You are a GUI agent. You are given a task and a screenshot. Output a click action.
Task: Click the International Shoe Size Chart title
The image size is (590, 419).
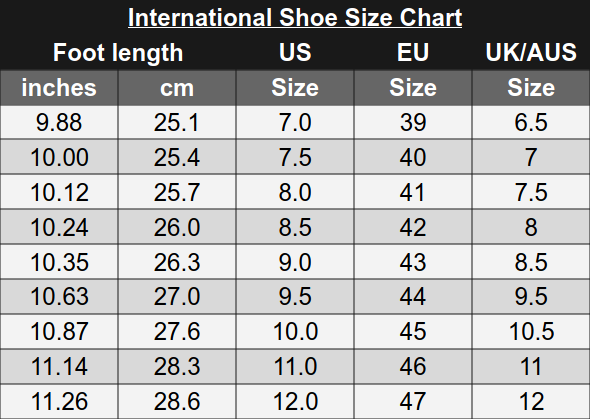[295, 18]
